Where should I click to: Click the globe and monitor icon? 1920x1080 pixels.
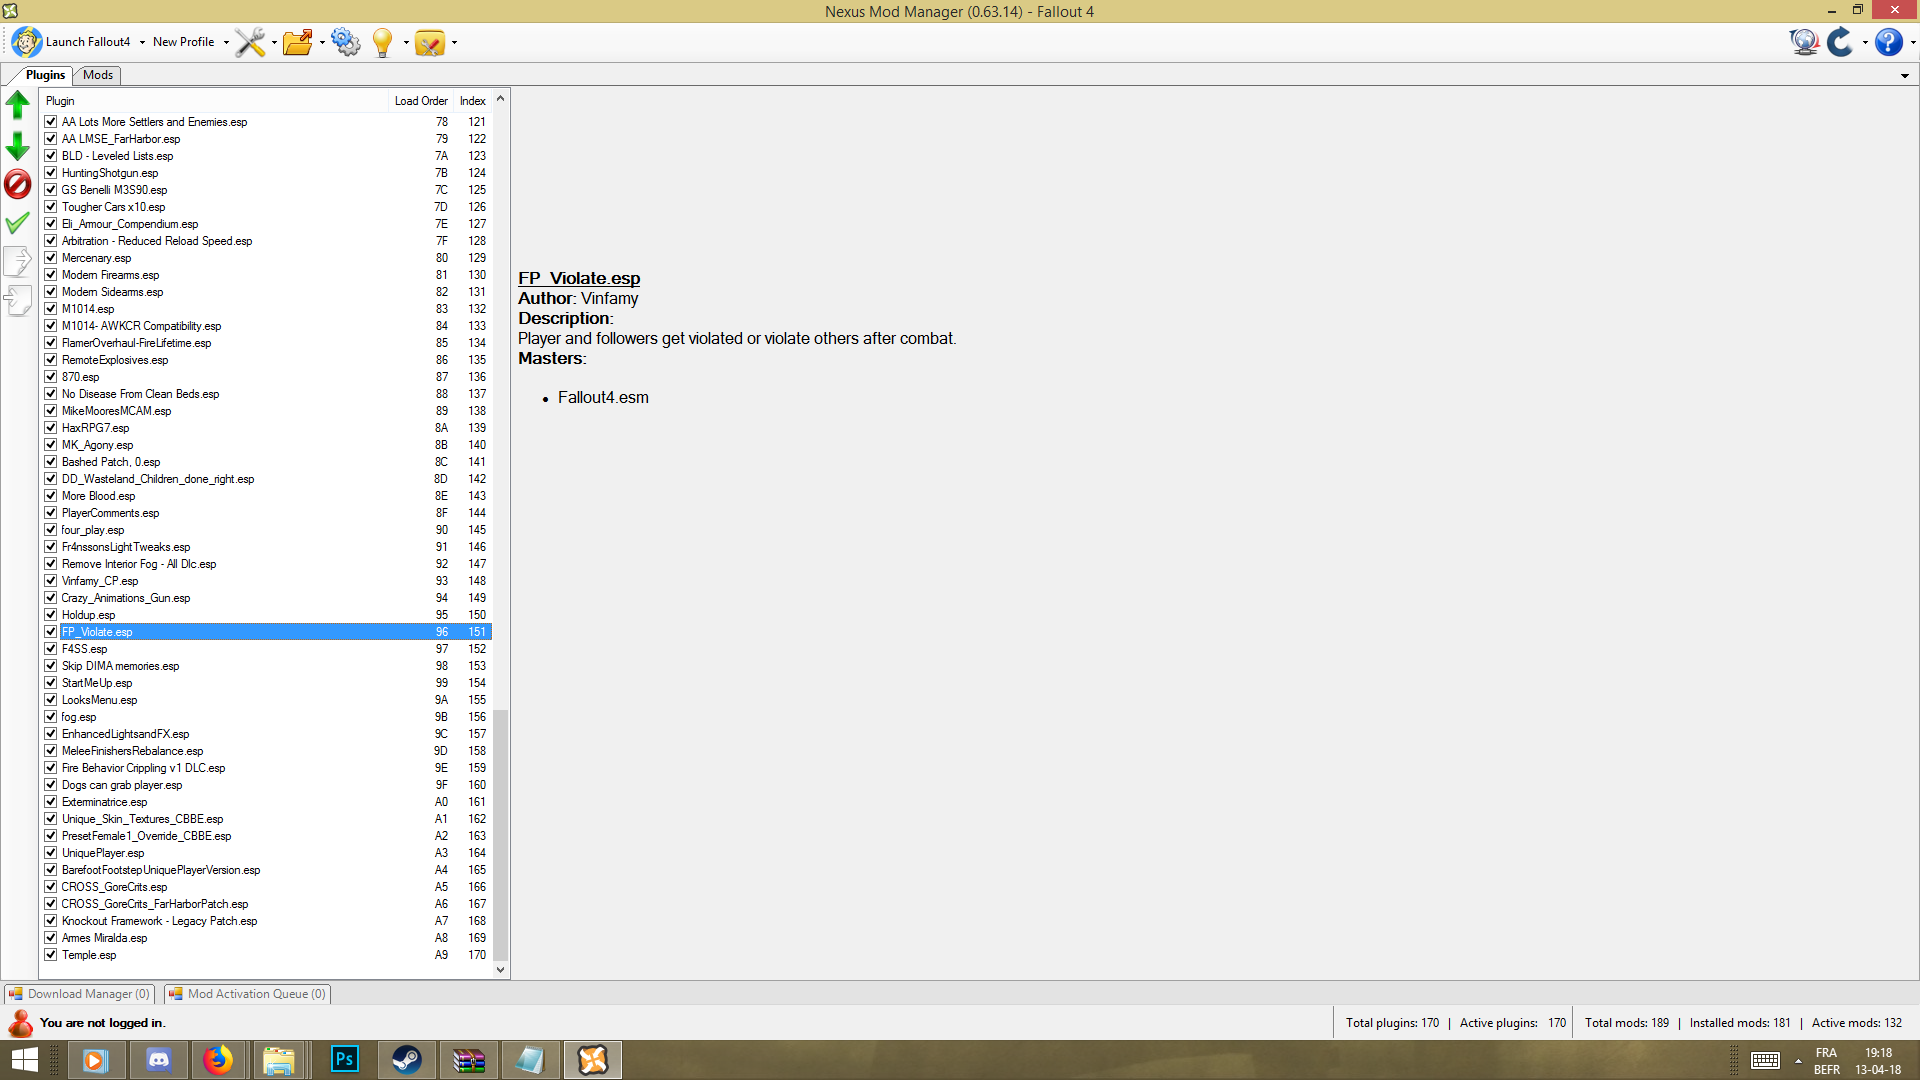(x=1804, y=42)
